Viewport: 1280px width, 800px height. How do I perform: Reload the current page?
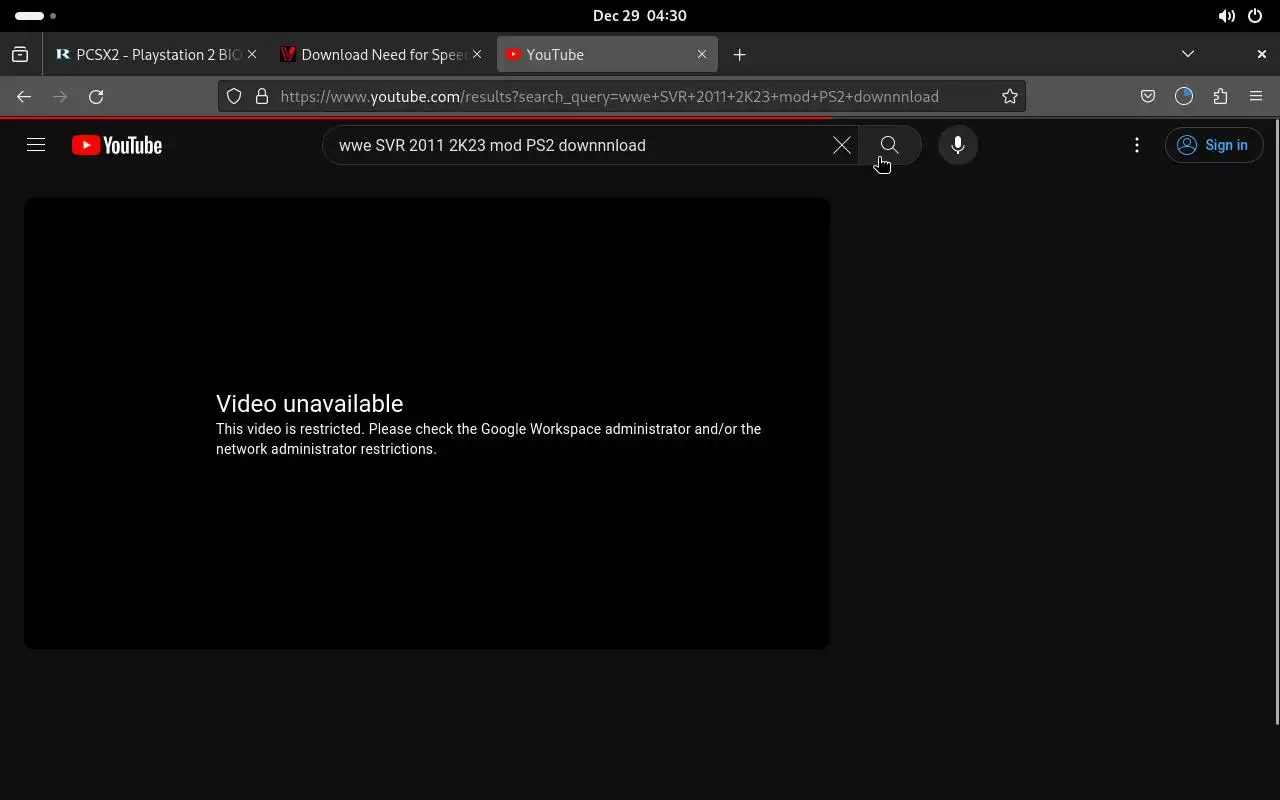coord(96,96)
